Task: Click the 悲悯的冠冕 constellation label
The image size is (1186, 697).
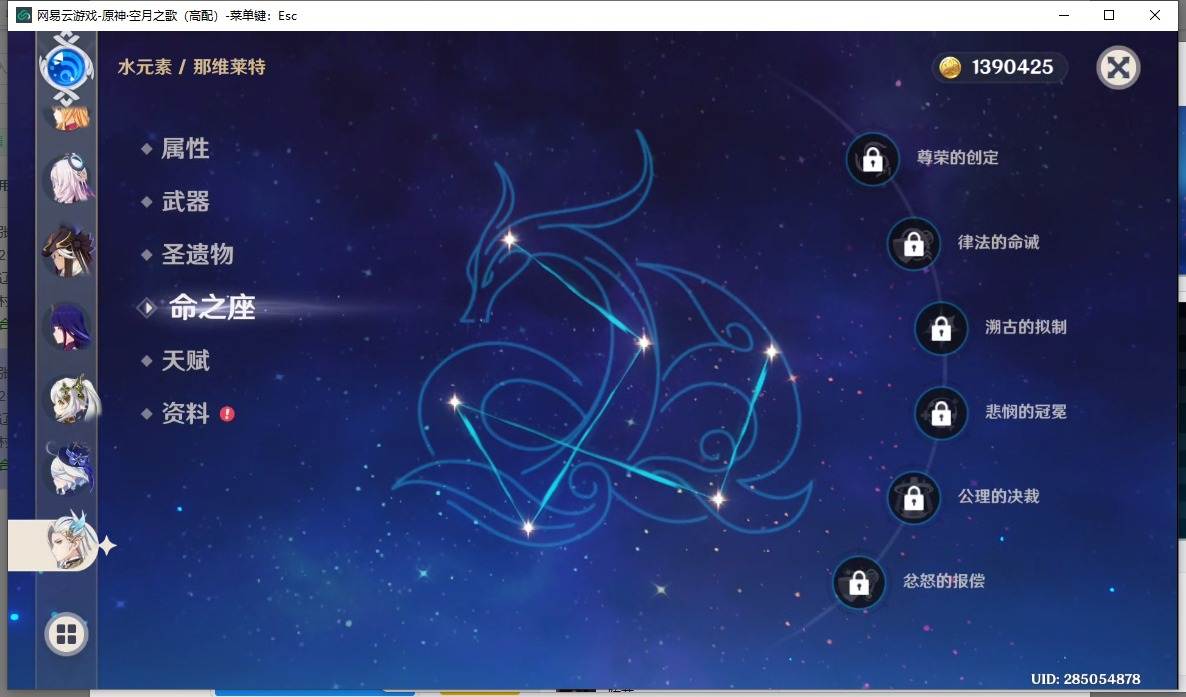Action: click(x=1026, y=412)
